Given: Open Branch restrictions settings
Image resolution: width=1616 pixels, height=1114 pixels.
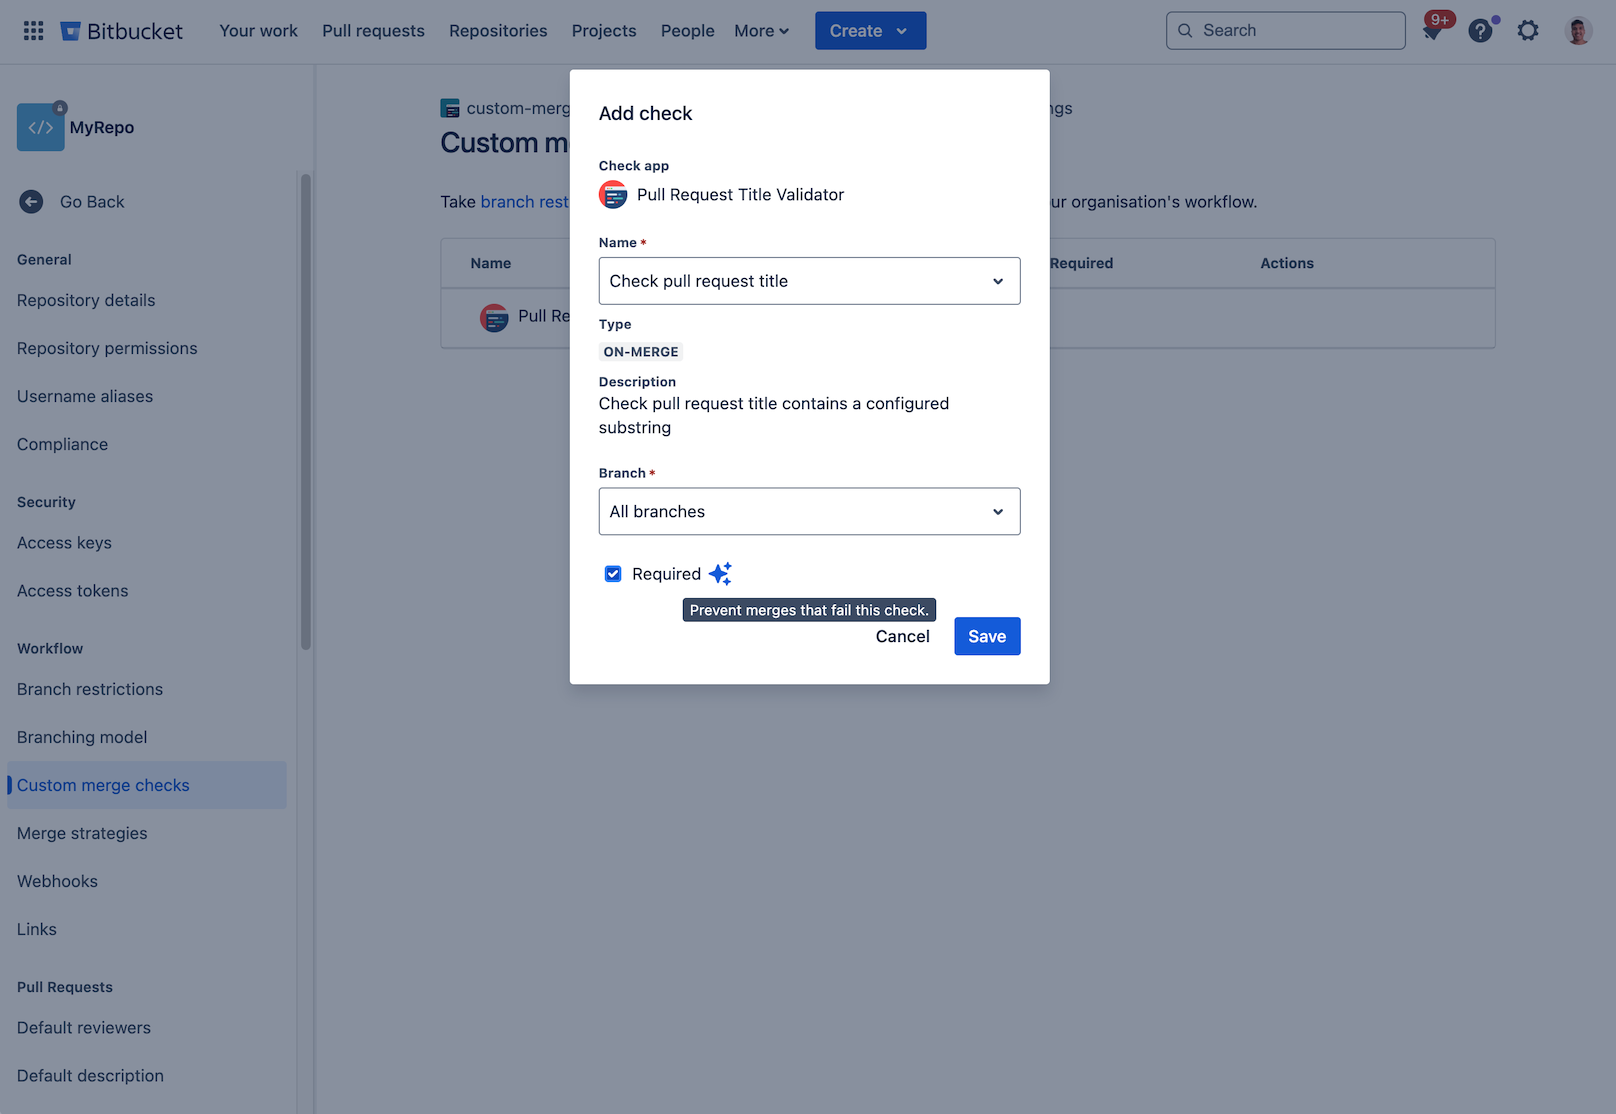Looking at the screenshot, I should (89, 689).
